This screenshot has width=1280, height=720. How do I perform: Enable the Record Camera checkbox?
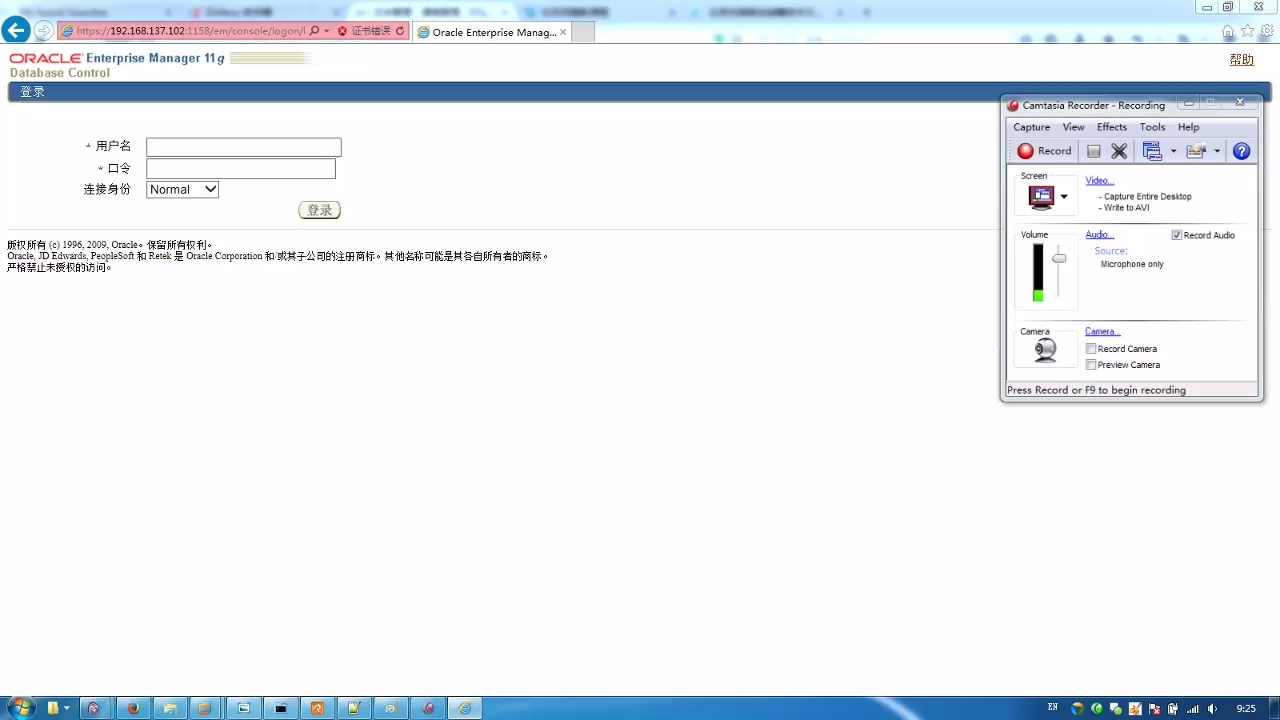[1091, 349]
